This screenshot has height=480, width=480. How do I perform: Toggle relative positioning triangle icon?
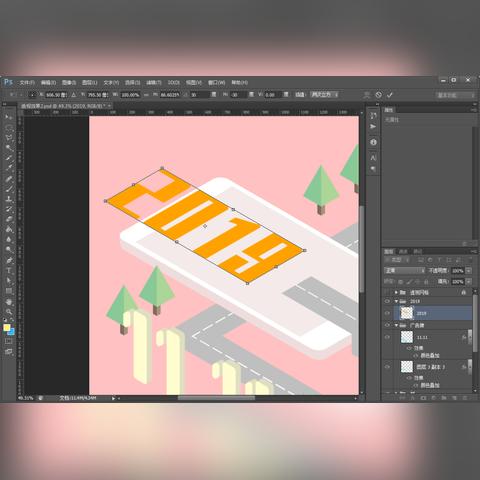coord(74,95)
